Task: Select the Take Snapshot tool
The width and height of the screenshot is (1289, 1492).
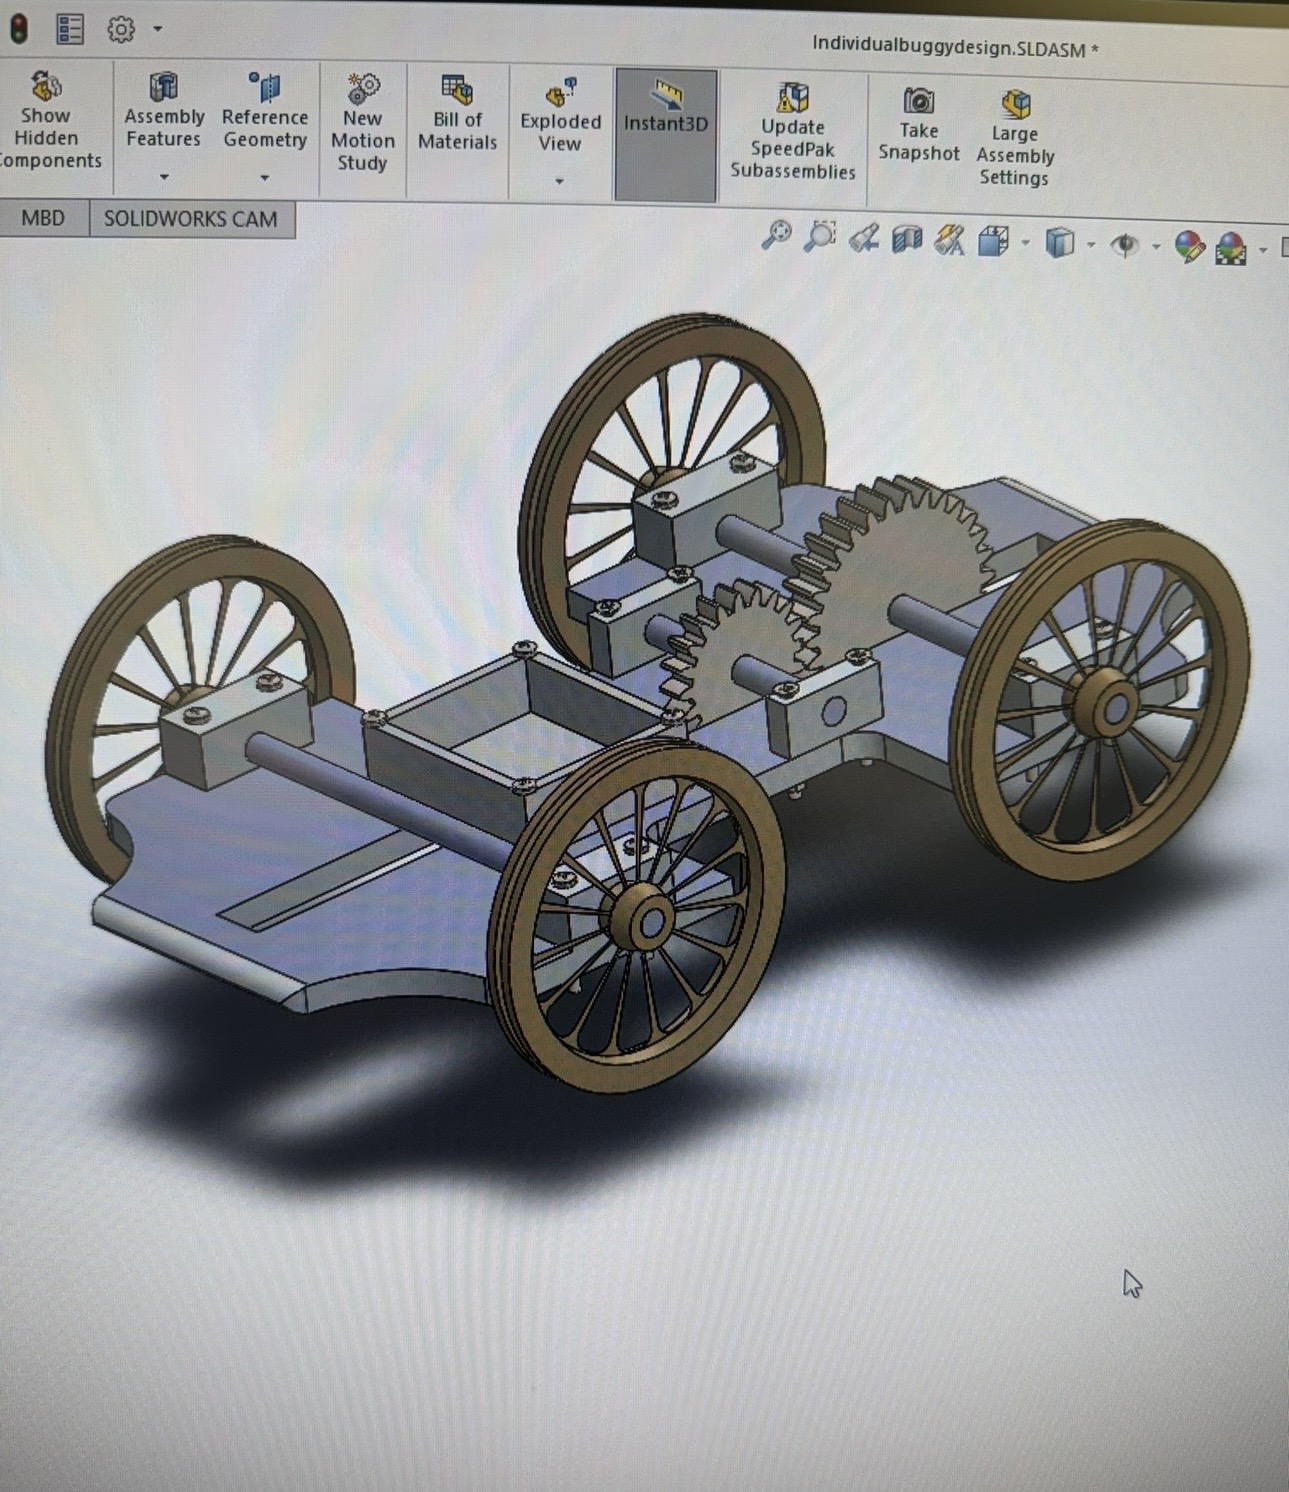Action: 917,120
